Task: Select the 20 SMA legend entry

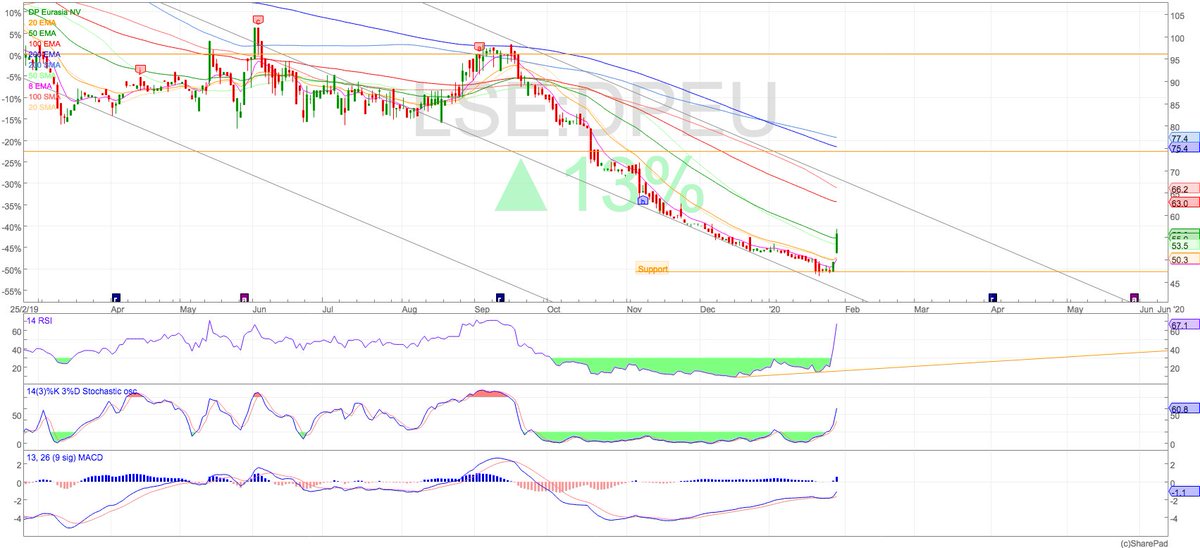Action: tap(41, 109)
